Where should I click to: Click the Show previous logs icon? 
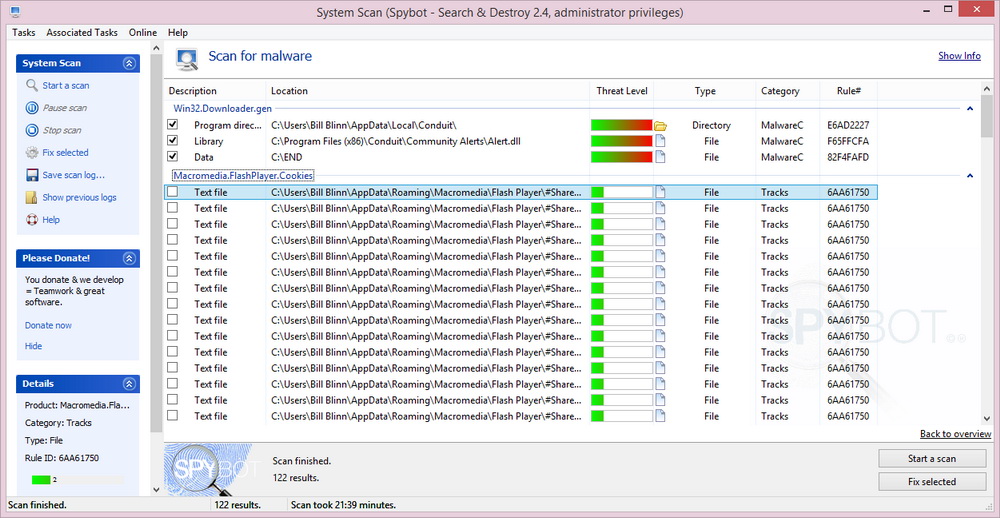click(x=32, y=197)
